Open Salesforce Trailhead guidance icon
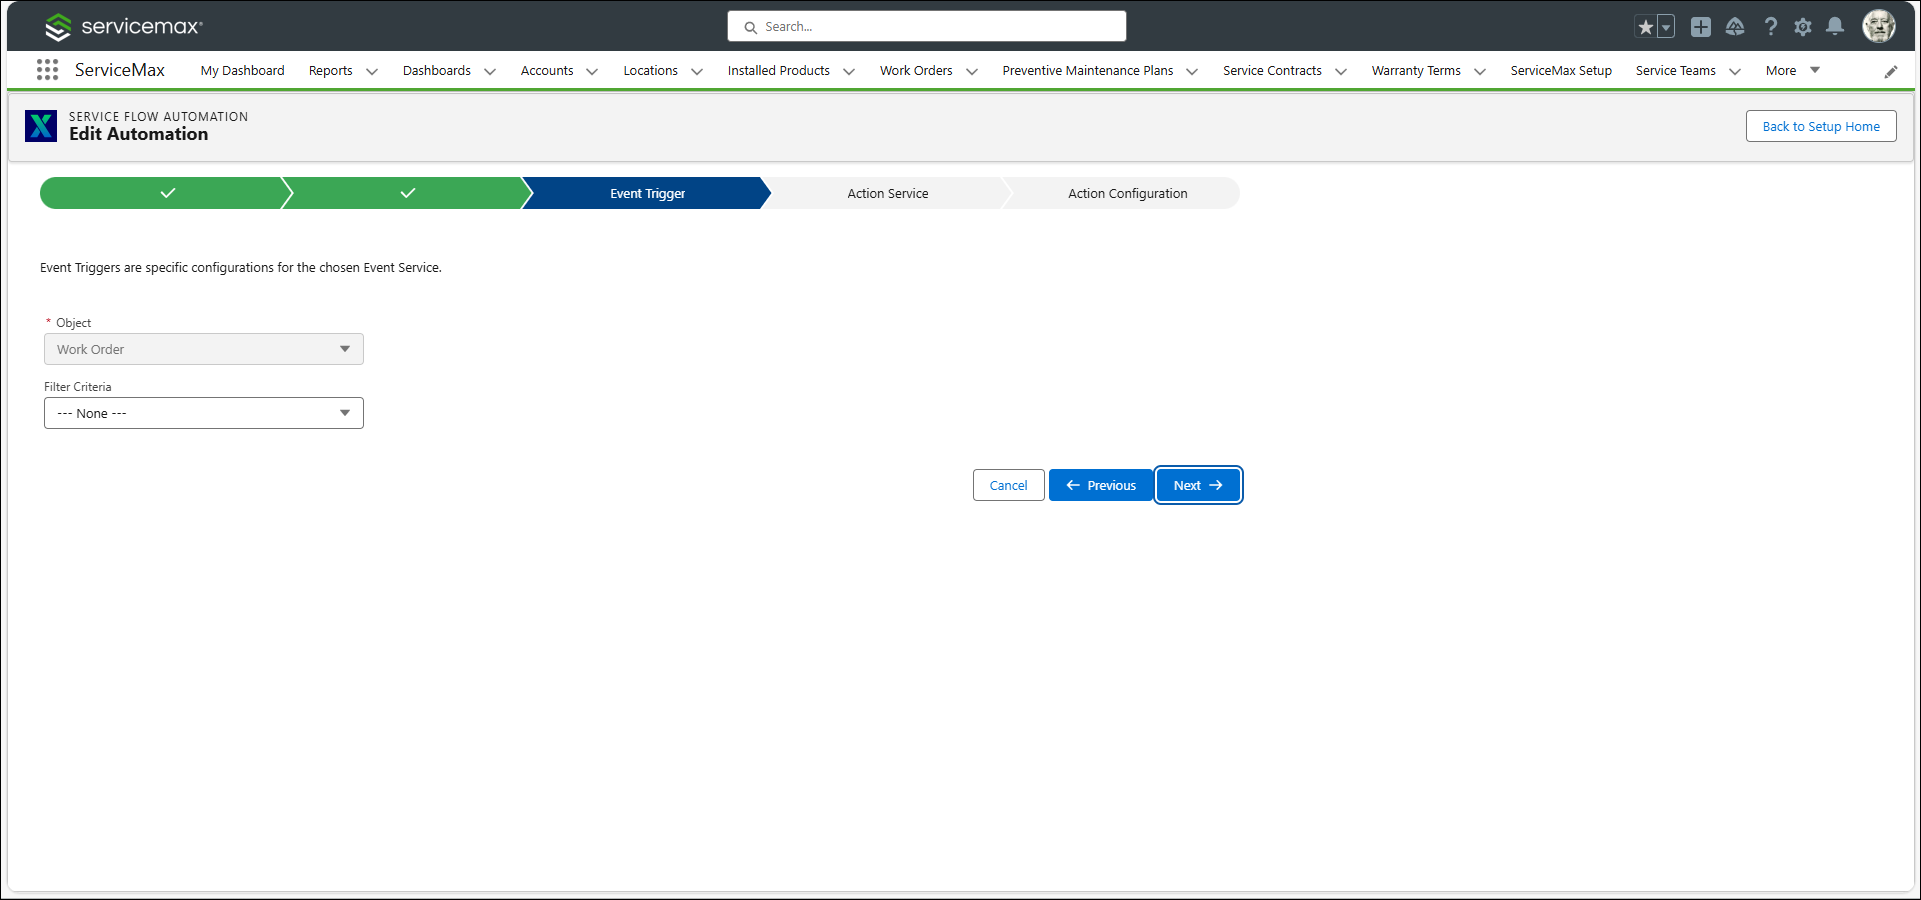The width and height of the screenshot is (1921, 900). coord(1735,27)
